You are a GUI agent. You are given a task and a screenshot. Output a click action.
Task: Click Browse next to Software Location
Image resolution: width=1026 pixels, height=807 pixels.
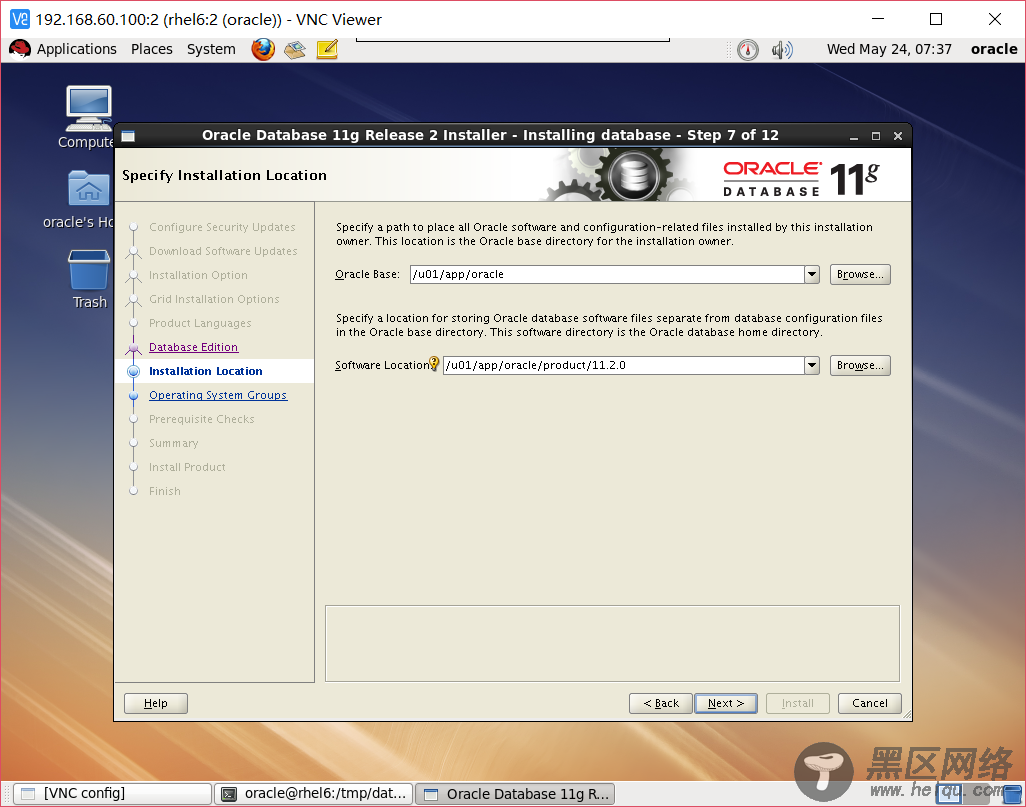tap(860, 365)
